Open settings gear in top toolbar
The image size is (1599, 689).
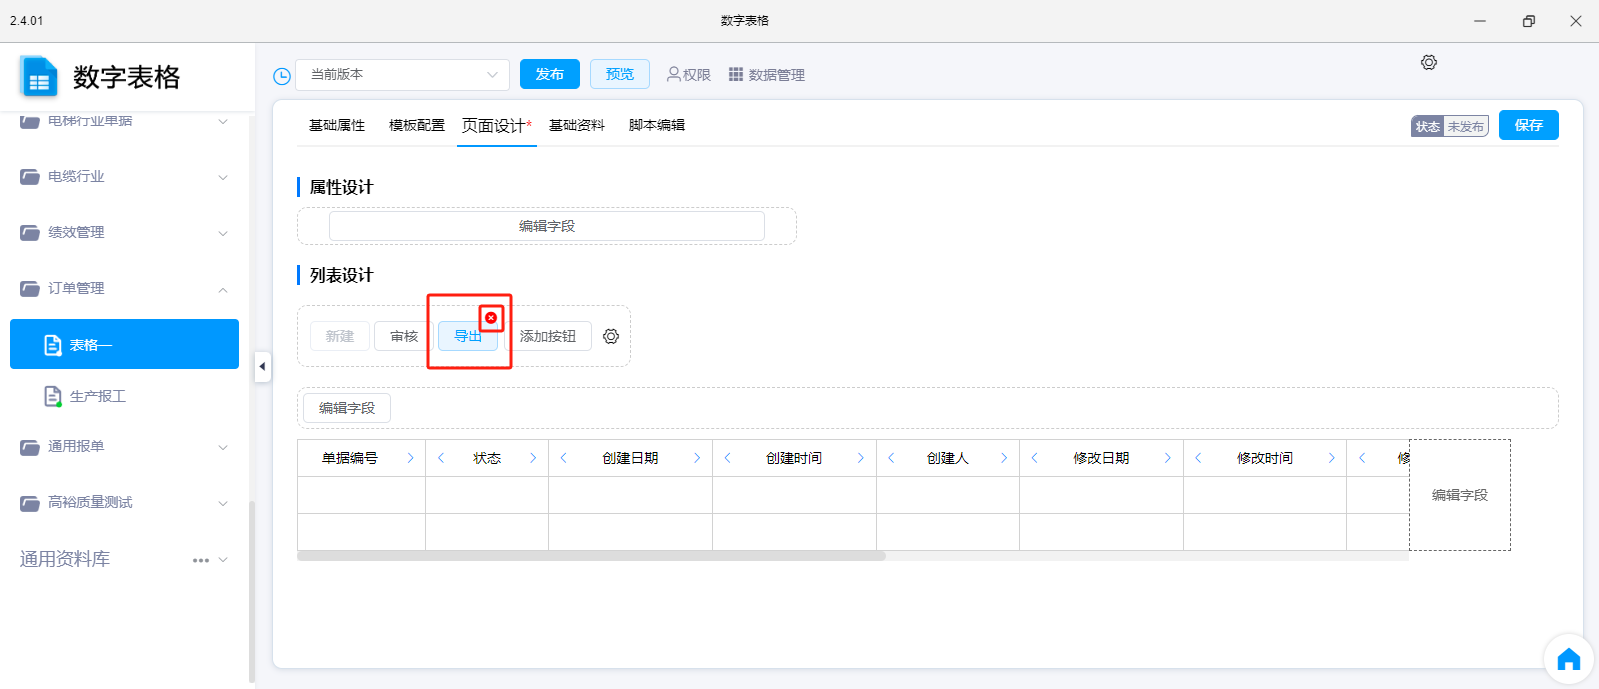pyautogui.click(x=1429, y=62)
